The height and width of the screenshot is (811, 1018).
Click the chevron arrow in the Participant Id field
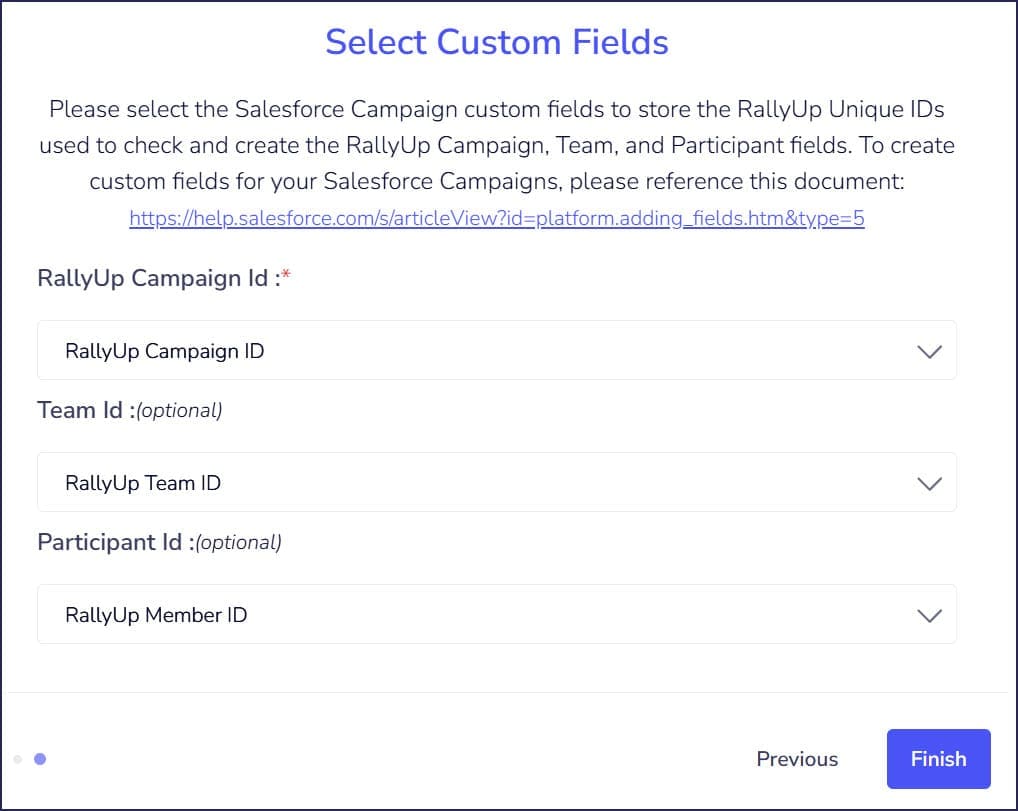pyautogui.click(x=929, y=615)
